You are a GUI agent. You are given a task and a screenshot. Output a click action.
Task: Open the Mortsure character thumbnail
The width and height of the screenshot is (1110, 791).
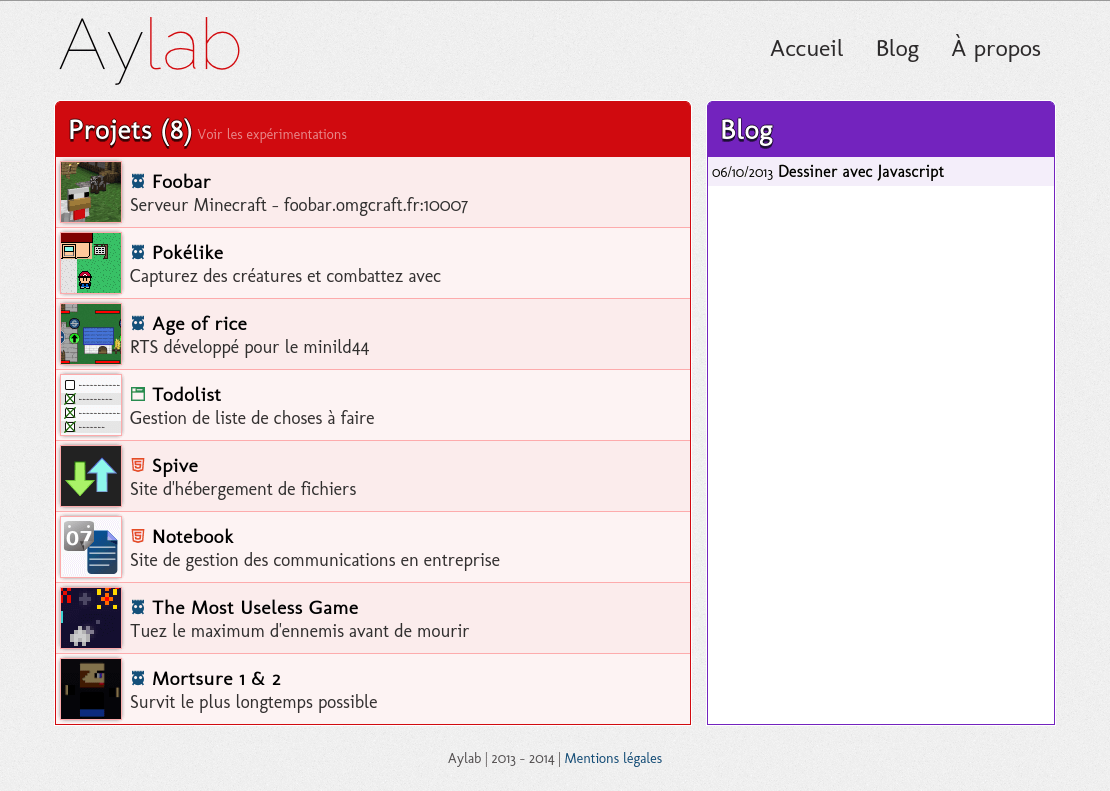click(x=91, y=689)
